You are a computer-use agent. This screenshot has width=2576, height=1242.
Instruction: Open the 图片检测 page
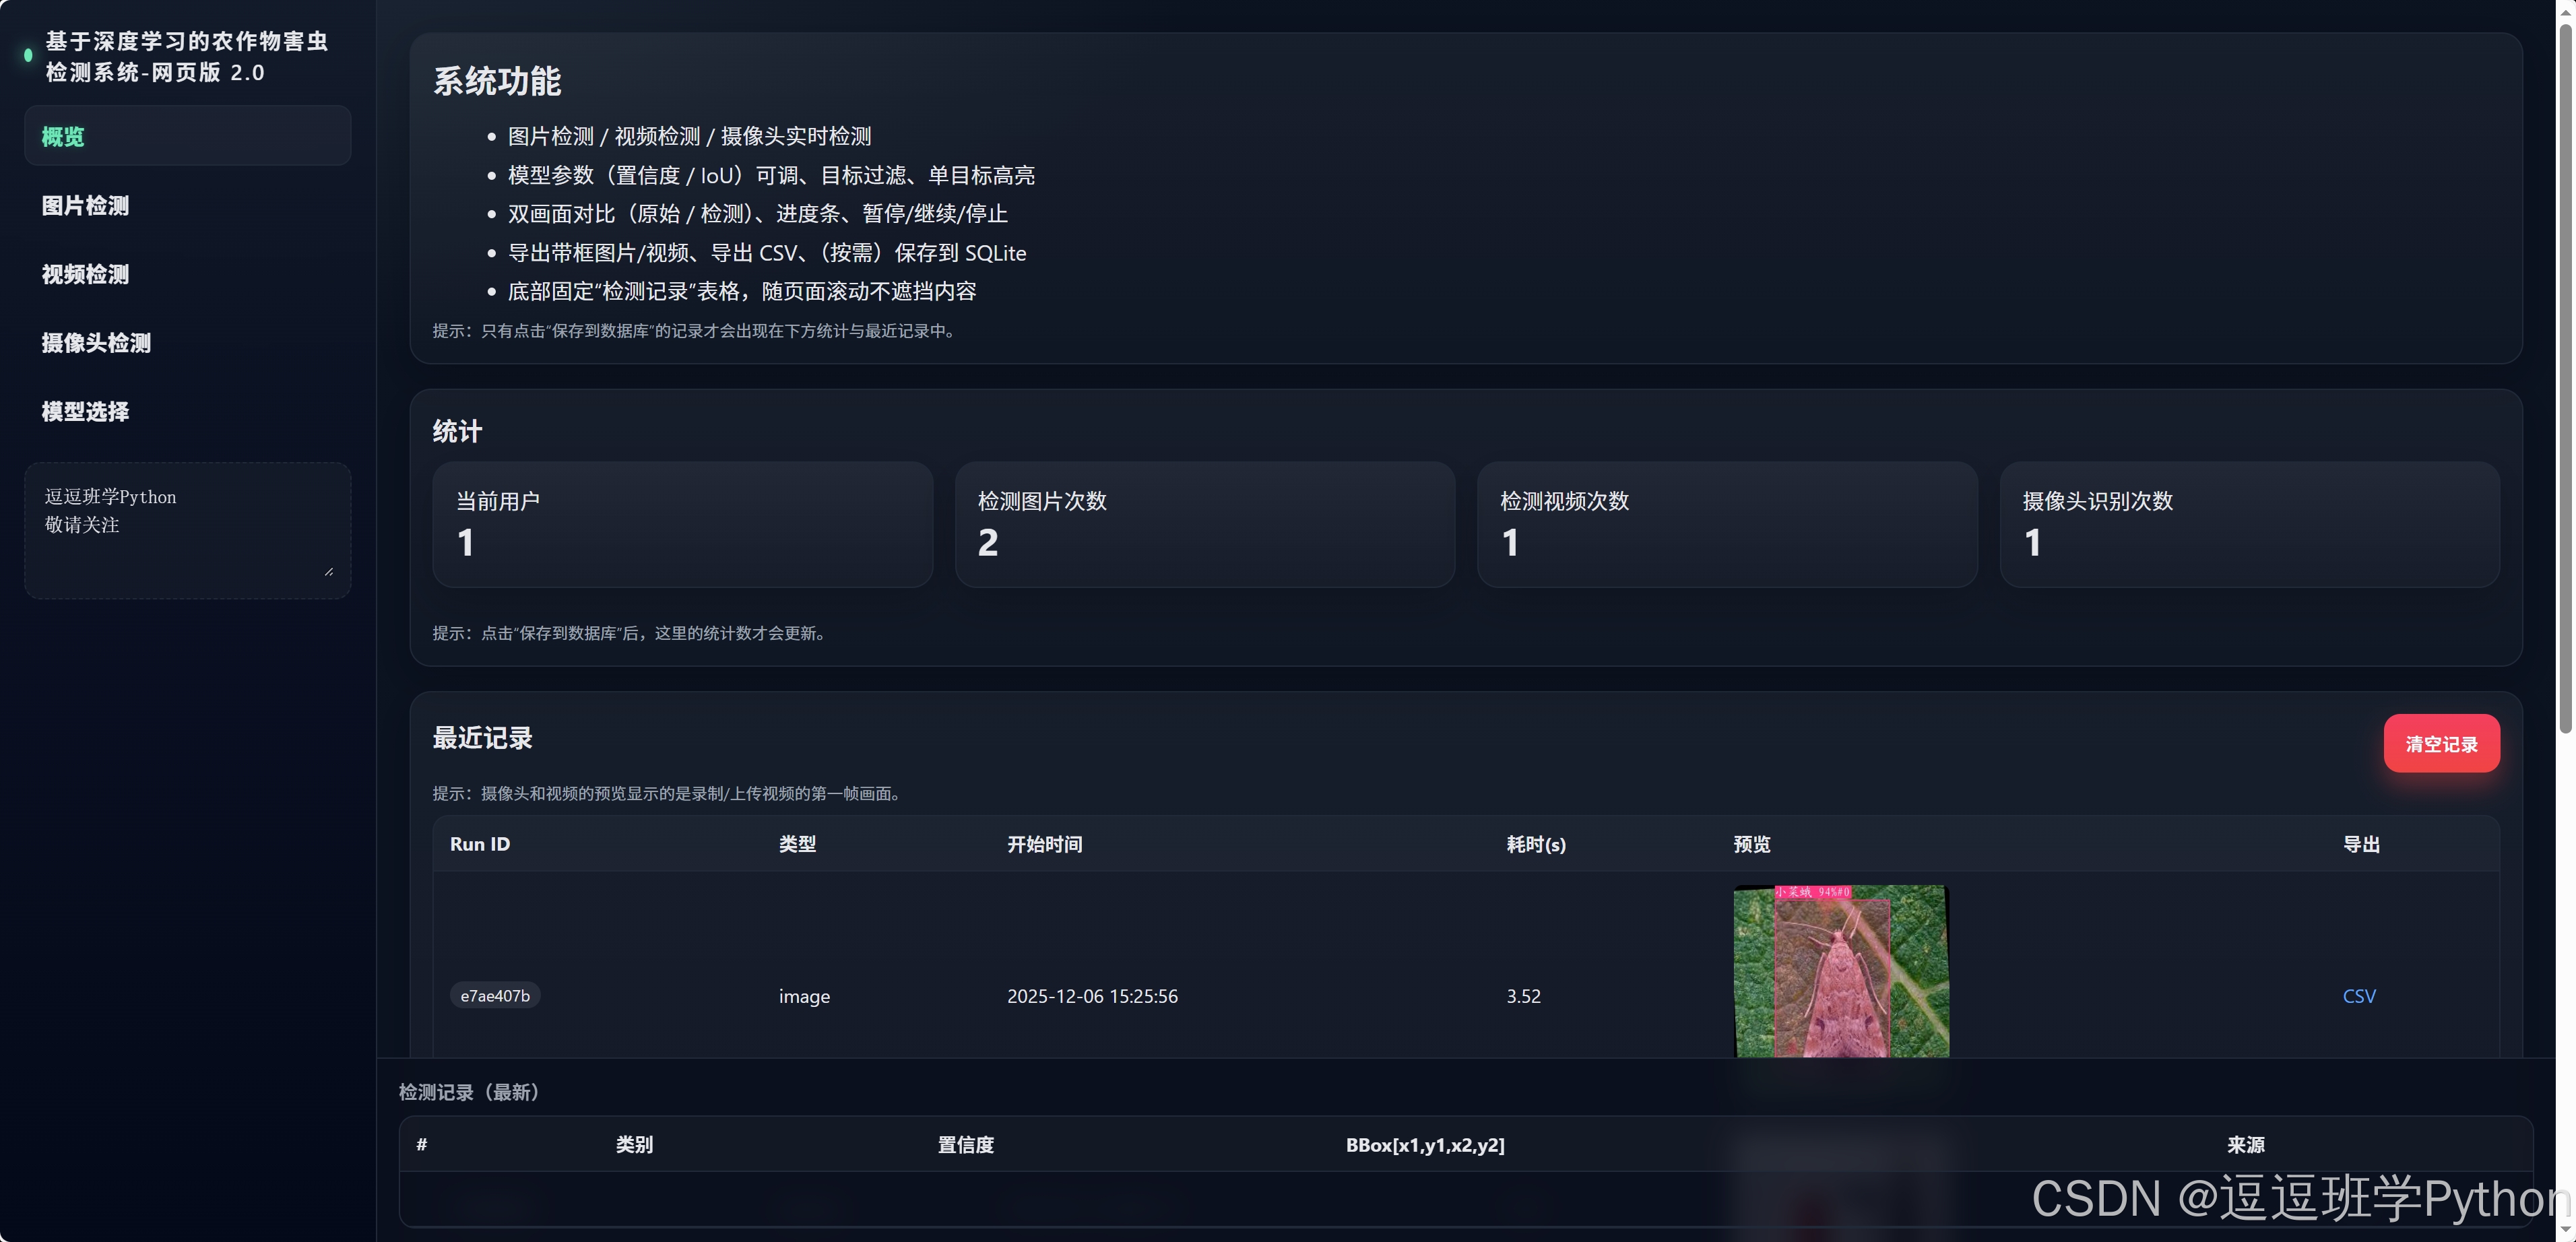(85, 205)
